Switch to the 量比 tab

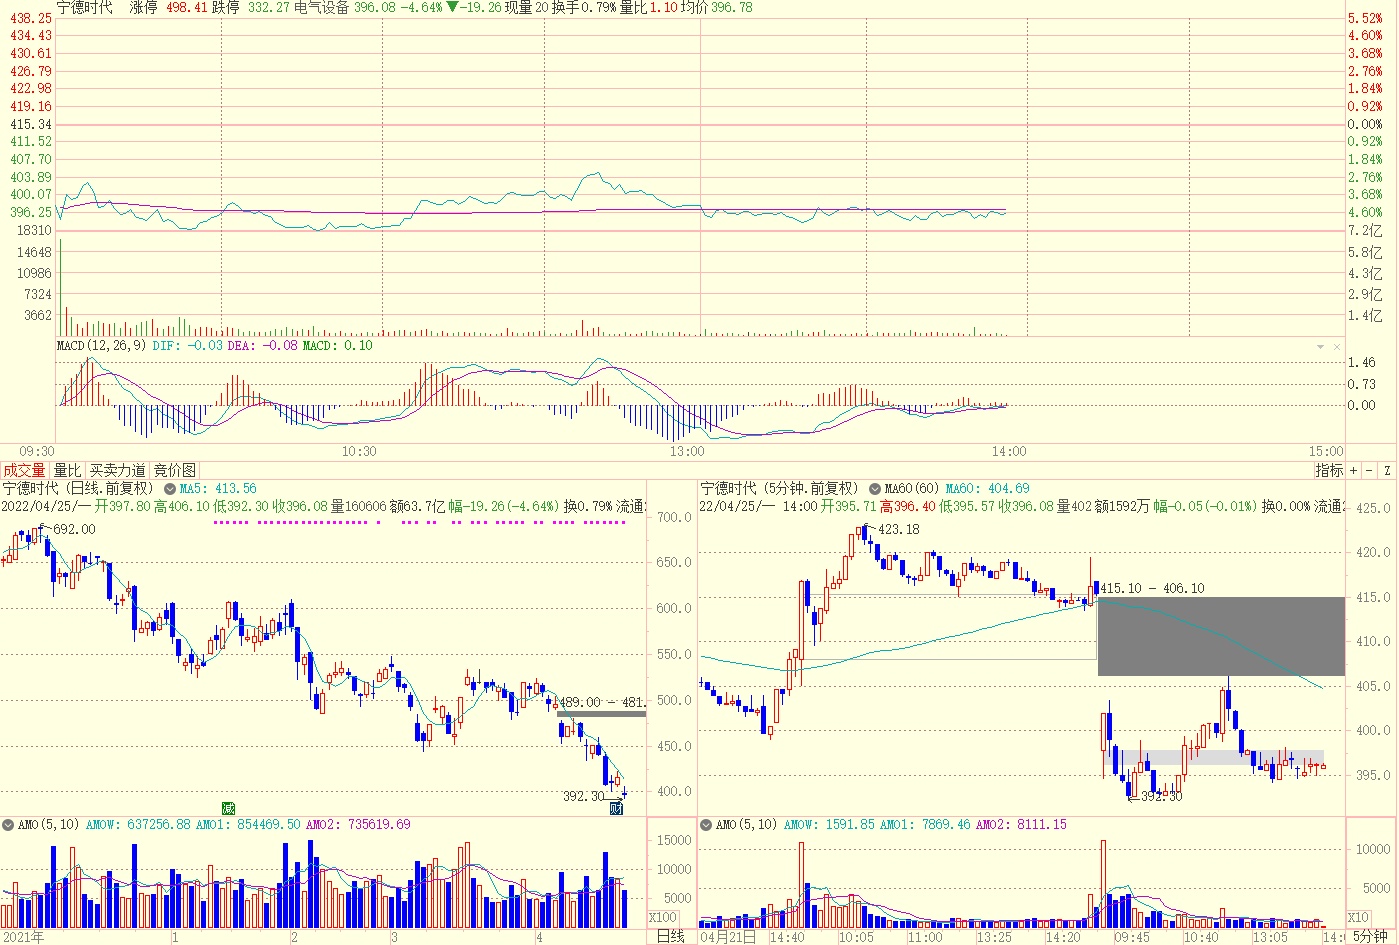(67, 470)
